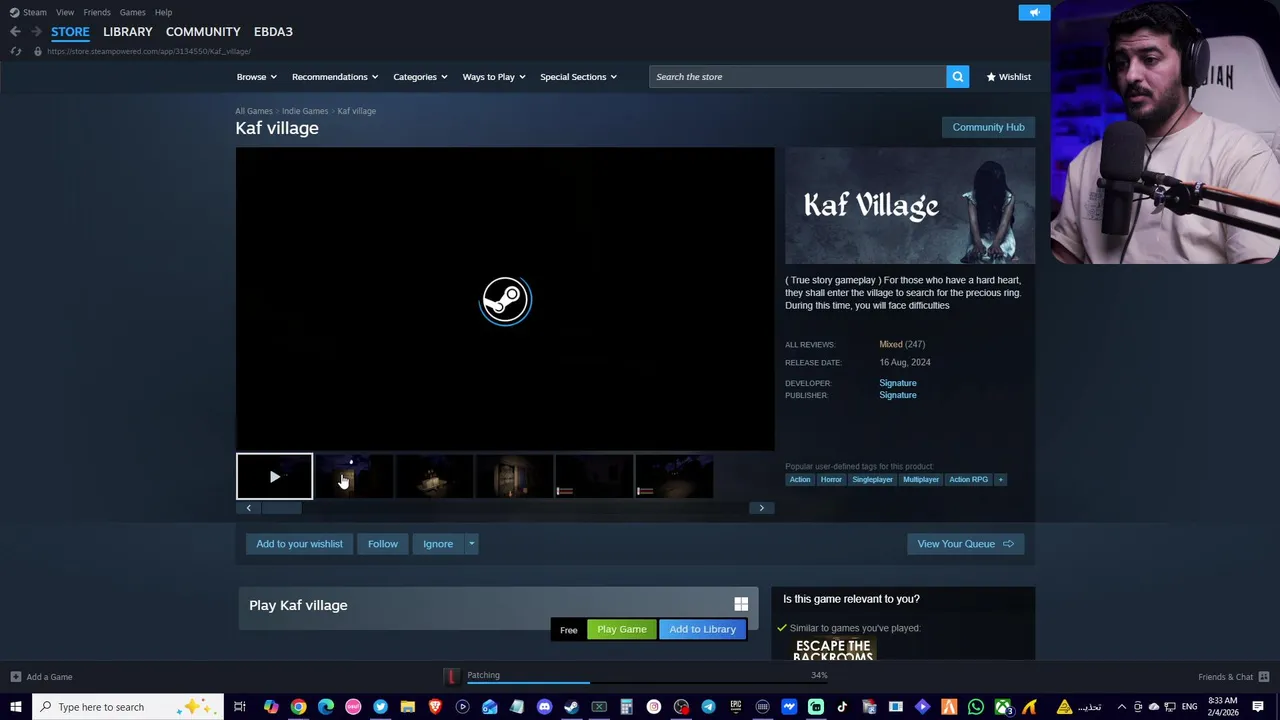Select the Horror tag
The height and width of the screenshot is (720, 1280).
pos(831,479)
